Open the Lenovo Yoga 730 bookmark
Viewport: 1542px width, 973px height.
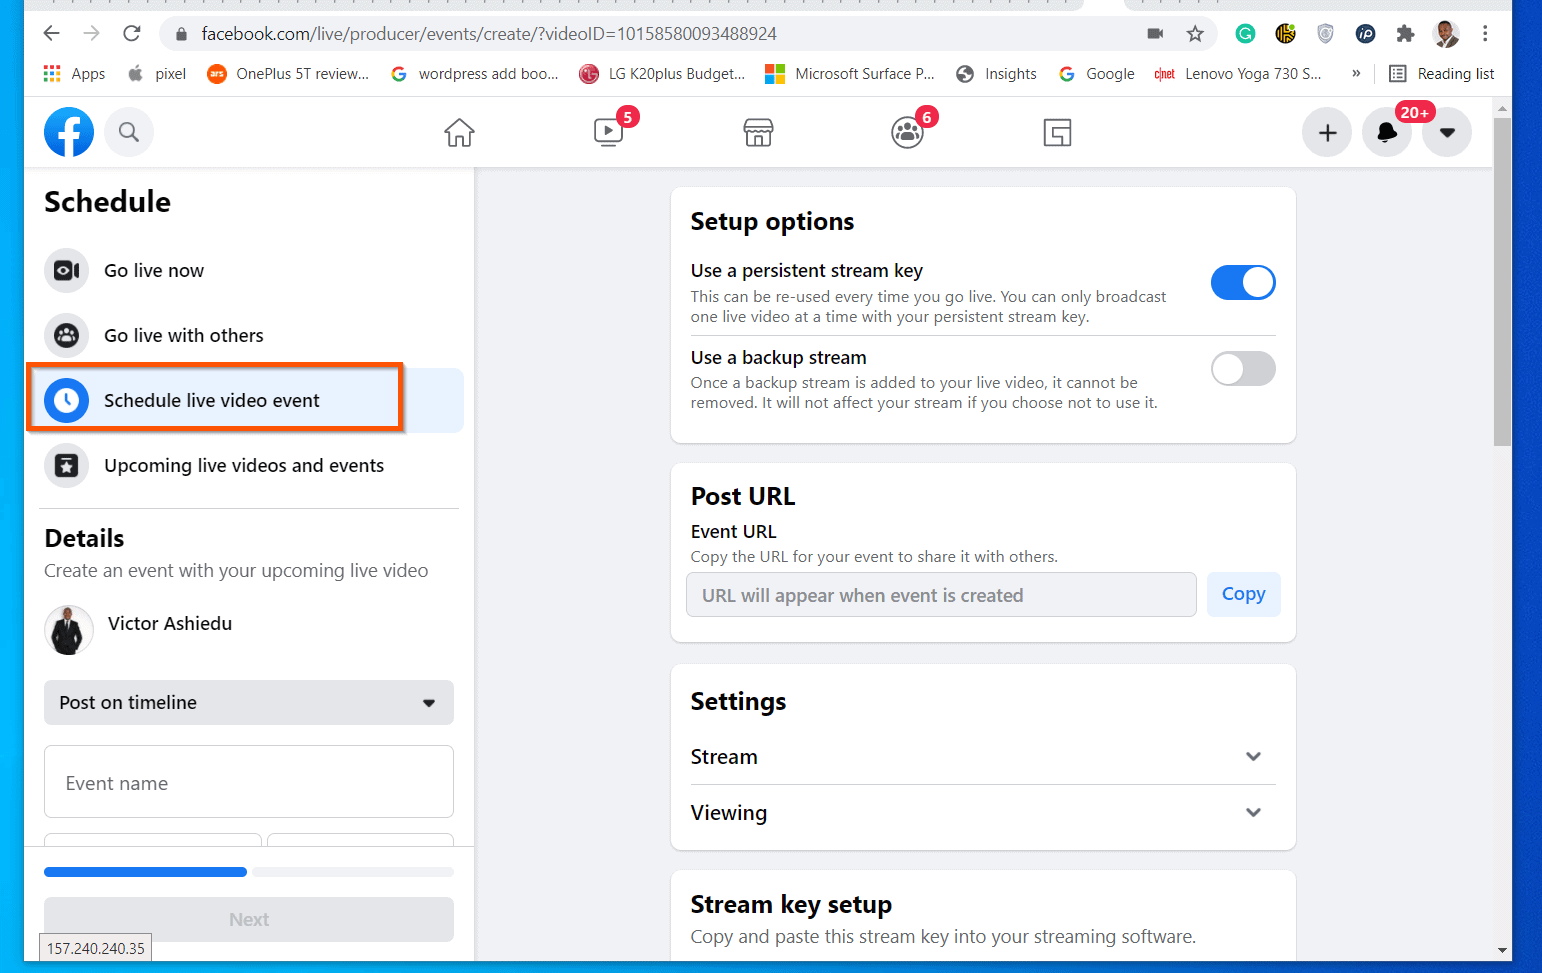(x=1238, y=73)
